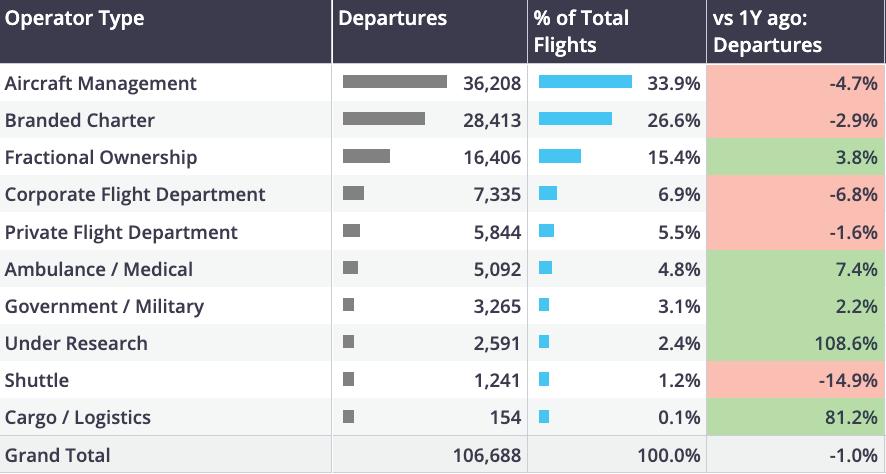The height and width of the screenshot is (474, 886).
Task: Click the Grand Total departures value 106,688
Action: coord(487,455)
